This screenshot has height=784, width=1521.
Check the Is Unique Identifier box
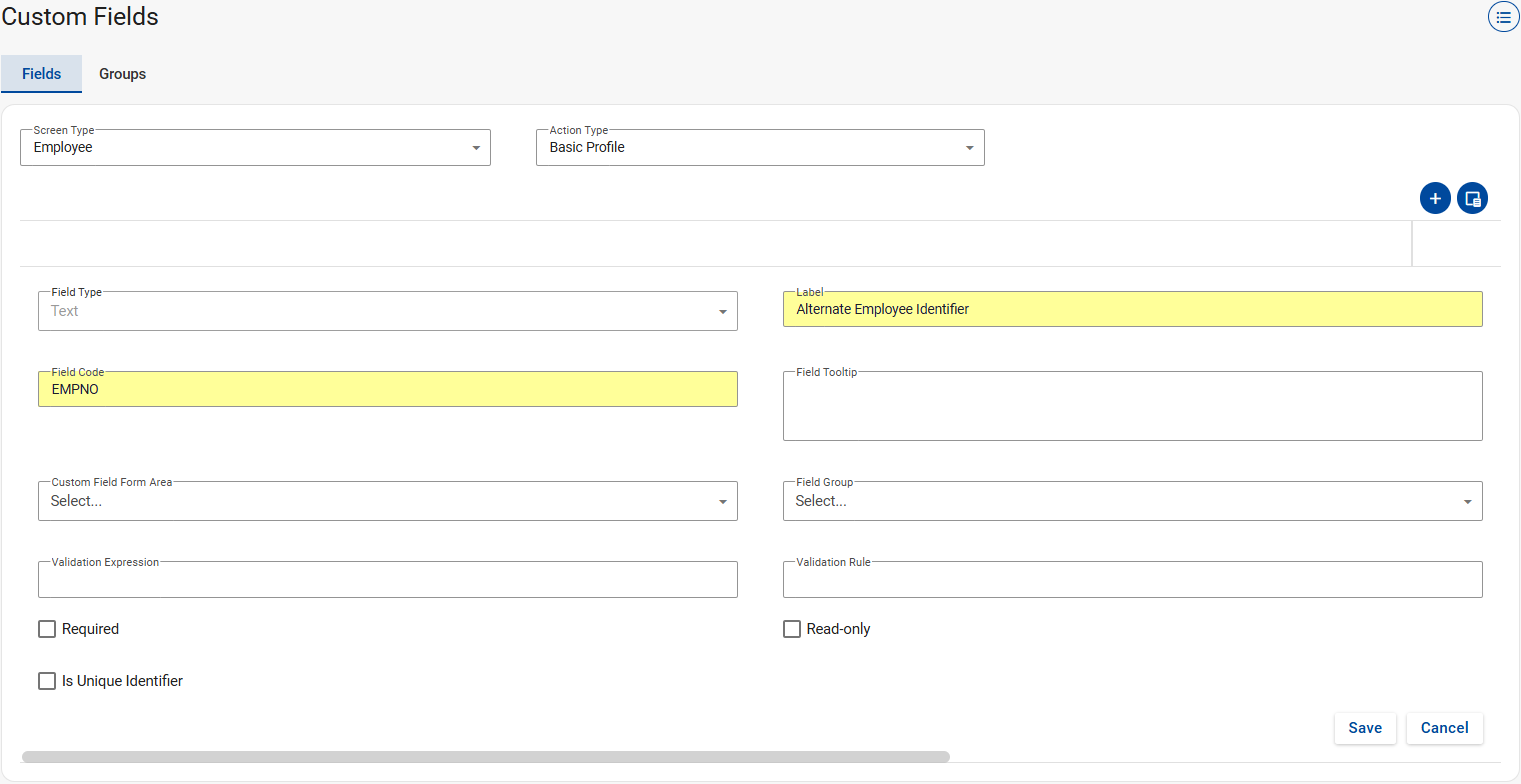click(47, 681)
